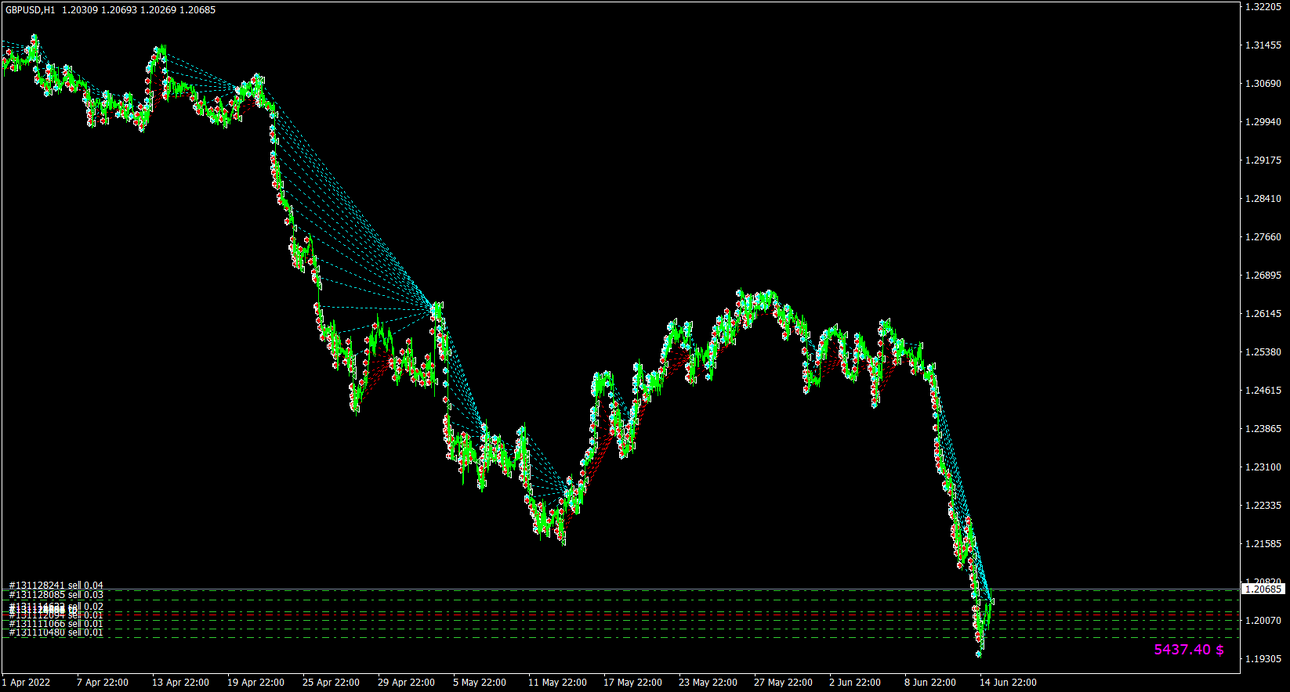Click the 11 May 22:00 time label

pos(556,683)
